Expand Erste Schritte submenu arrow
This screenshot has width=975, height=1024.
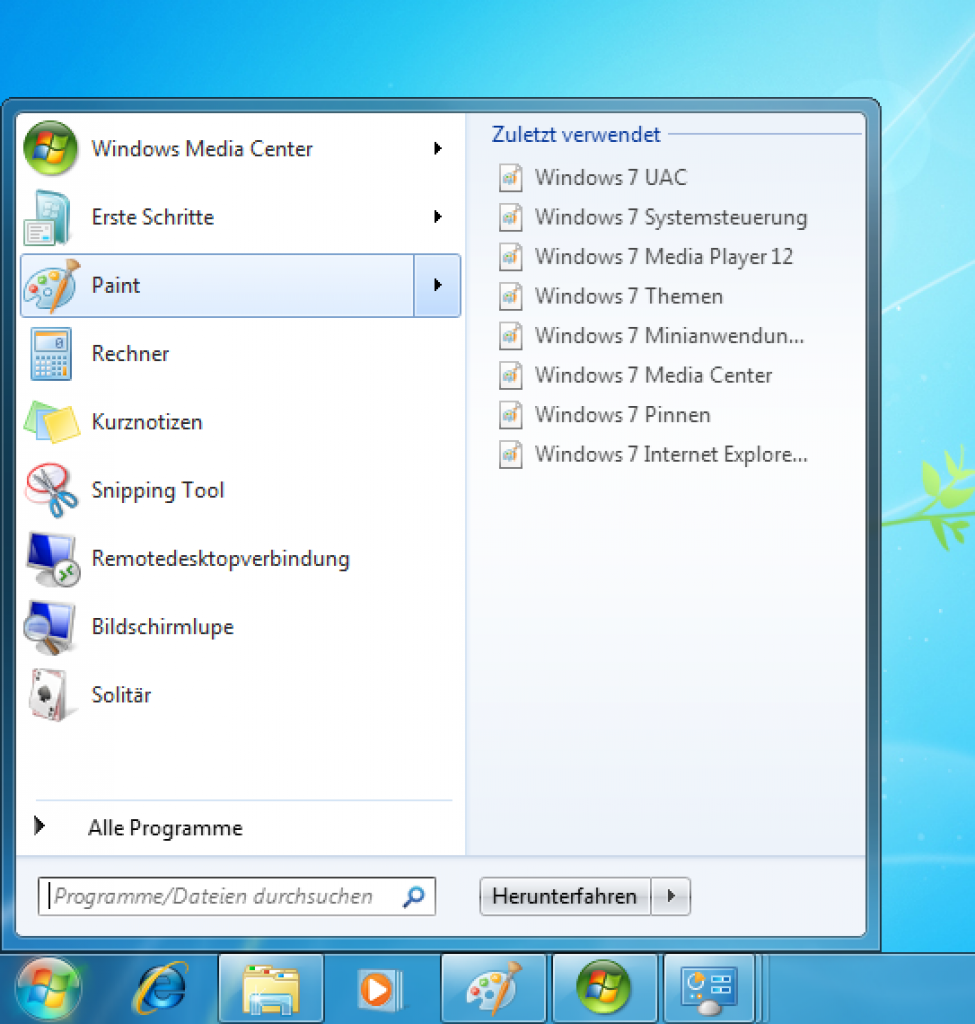coord(438,217)
